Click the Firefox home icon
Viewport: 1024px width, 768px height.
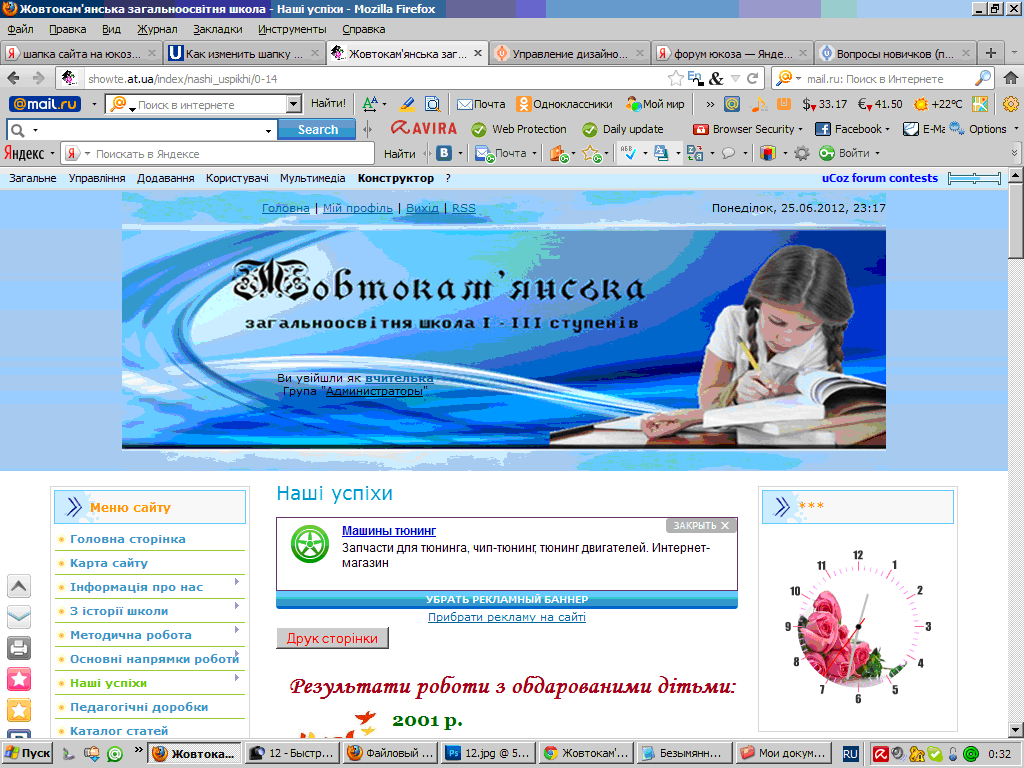[x=1010, y=78]
